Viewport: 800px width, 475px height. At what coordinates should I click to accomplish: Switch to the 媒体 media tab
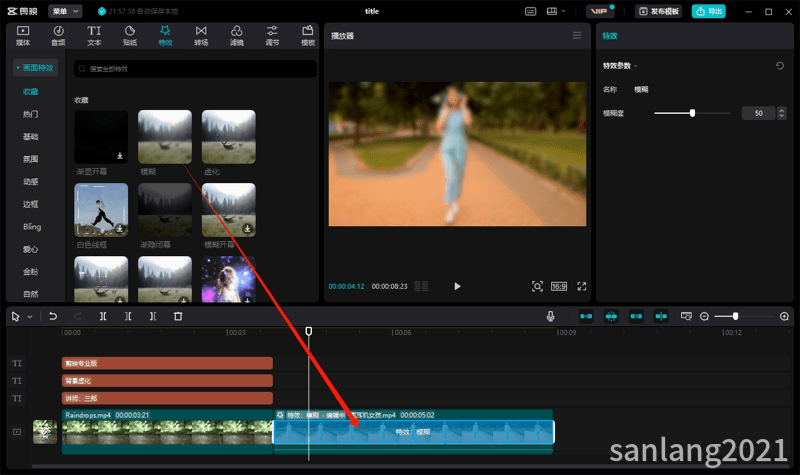pyautogui.click(x=23, y=36)
